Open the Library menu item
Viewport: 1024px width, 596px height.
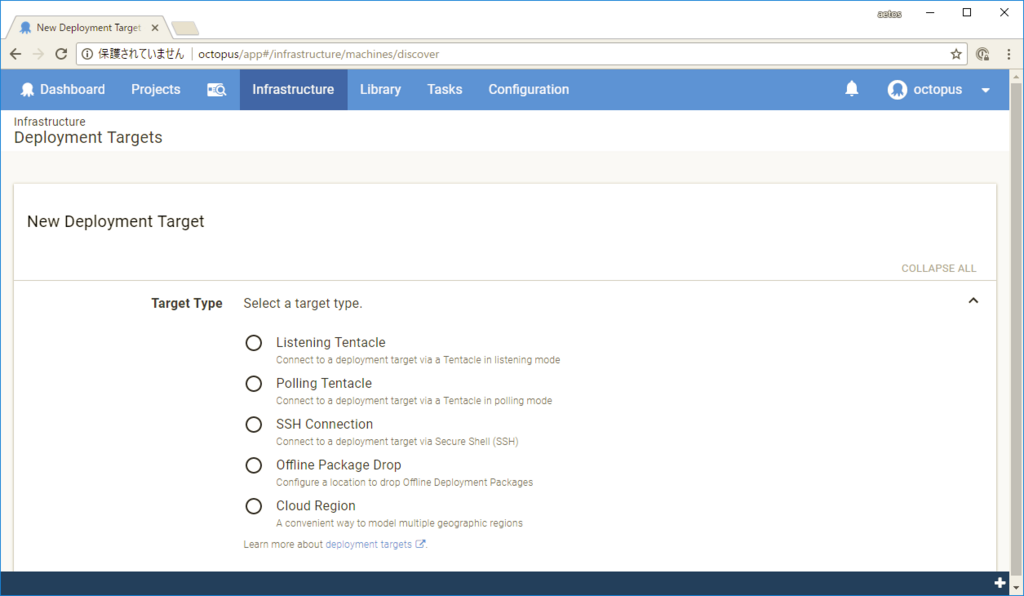[x=380, y=89]
